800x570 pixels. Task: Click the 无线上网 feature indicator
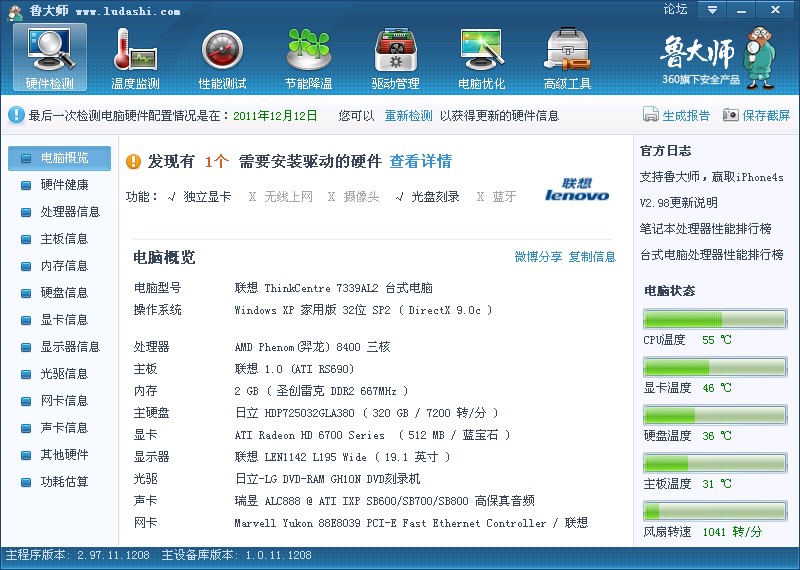(281, 196)
